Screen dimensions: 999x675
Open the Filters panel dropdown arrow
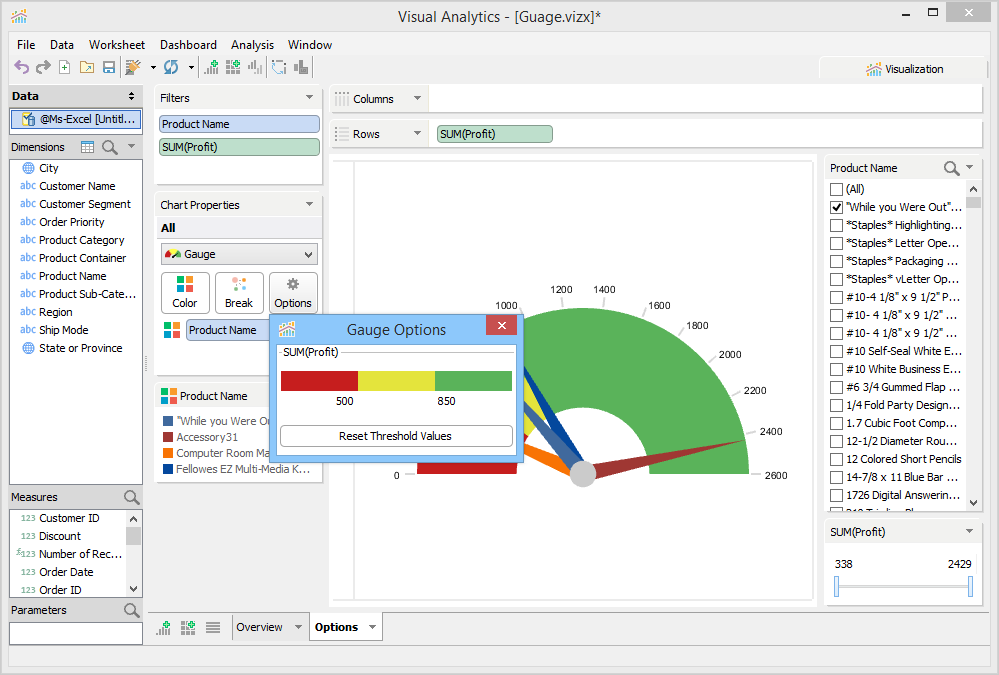(310, 98)
